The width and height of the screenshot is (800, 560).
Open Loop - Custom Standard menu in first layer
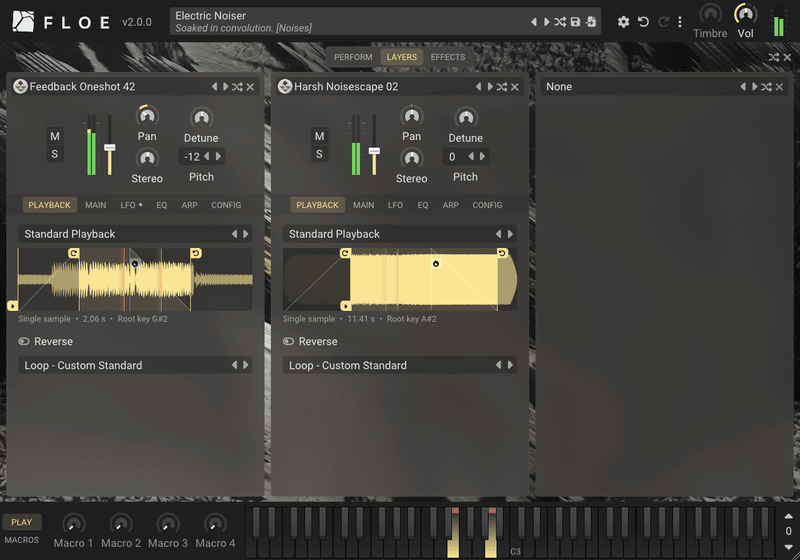click(135, 365)
